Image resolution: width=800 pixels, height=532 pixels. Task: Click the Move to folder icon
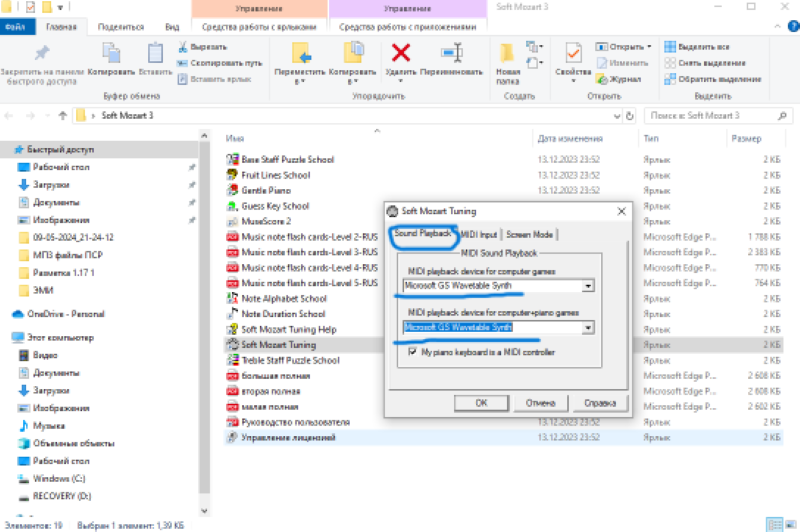pos(301,53)
